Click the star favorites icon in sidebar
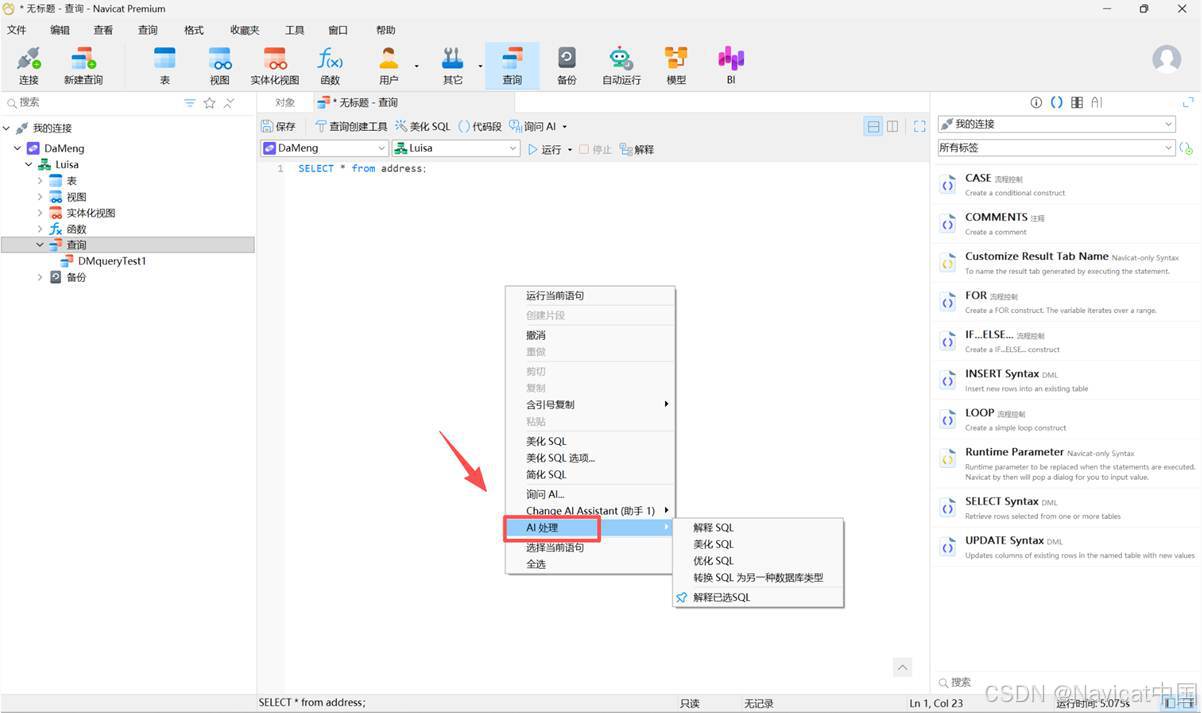The image size is (1202, 713). click(x=210, y=103)
